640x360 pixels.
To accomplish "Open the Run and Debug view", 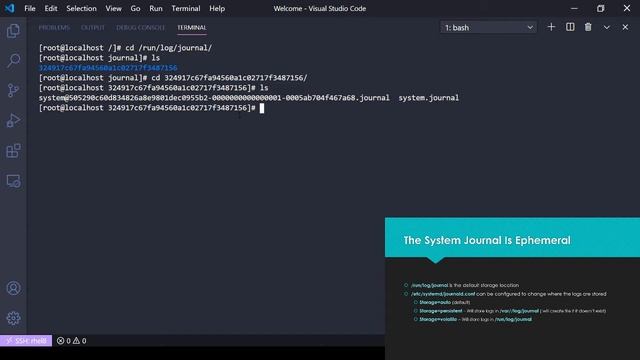I will [x=13, y=121].
